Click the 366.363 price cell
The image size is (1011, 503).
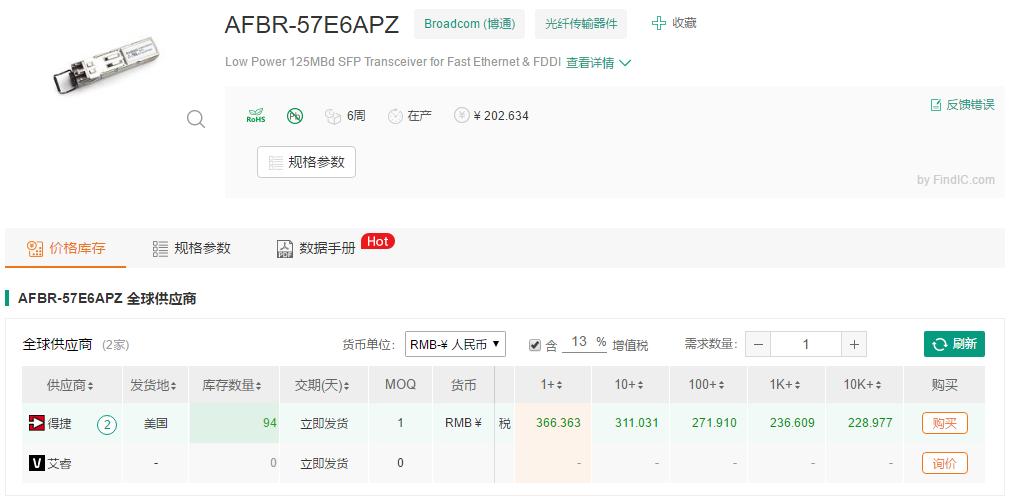(558, 424)
